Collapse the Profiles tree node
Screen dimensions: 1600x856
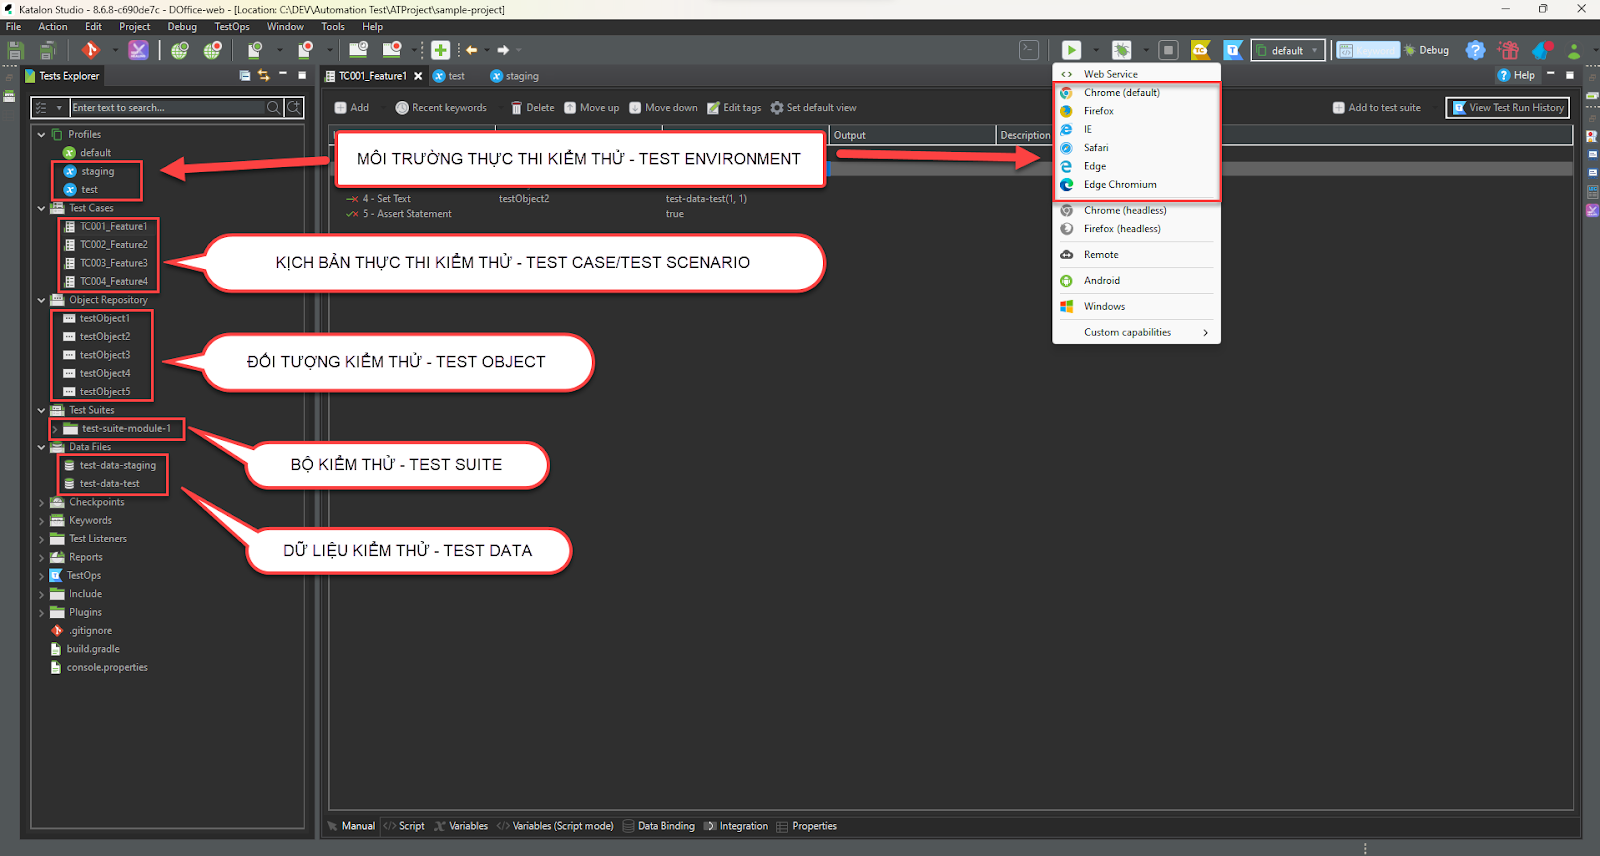coord(41,134)
